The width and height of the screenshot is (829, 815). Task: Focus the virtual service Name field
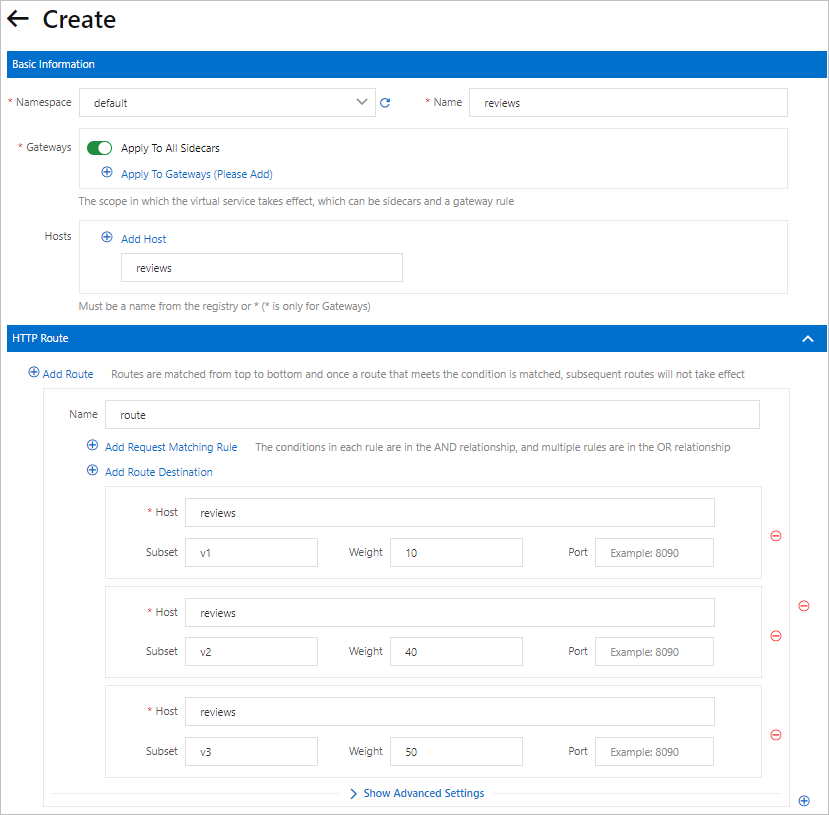tap(628, 103)
